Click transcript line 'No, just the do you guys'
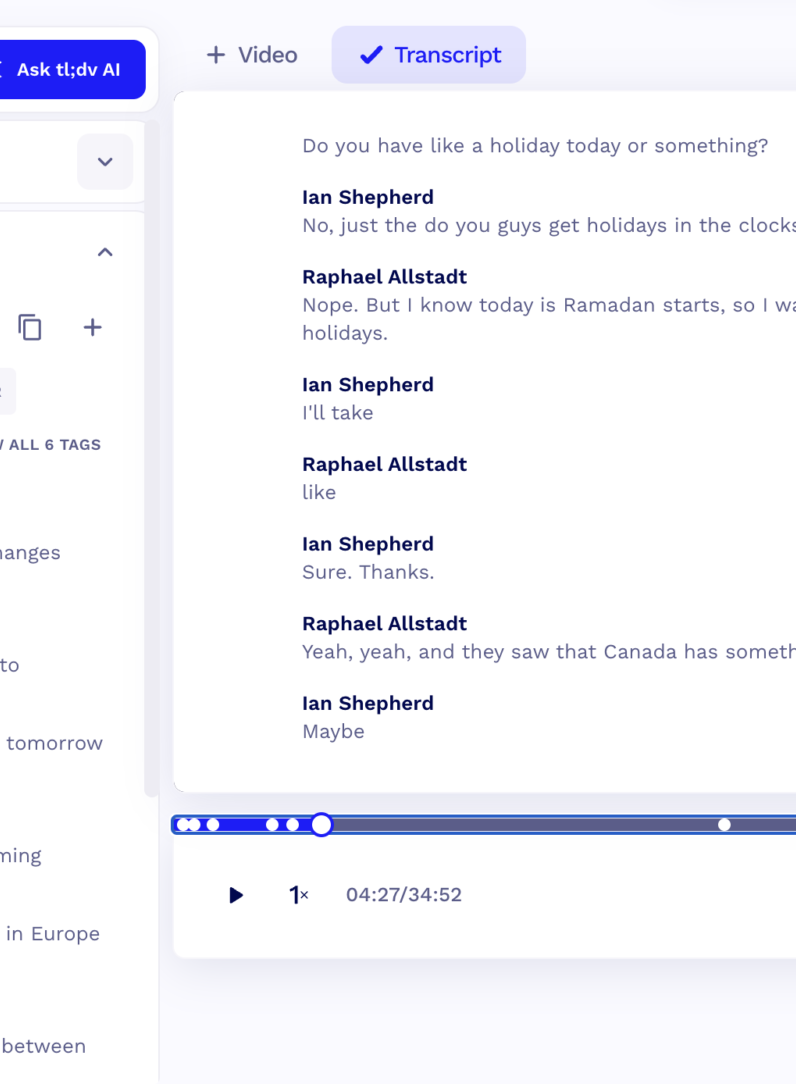 pos(549,225)
